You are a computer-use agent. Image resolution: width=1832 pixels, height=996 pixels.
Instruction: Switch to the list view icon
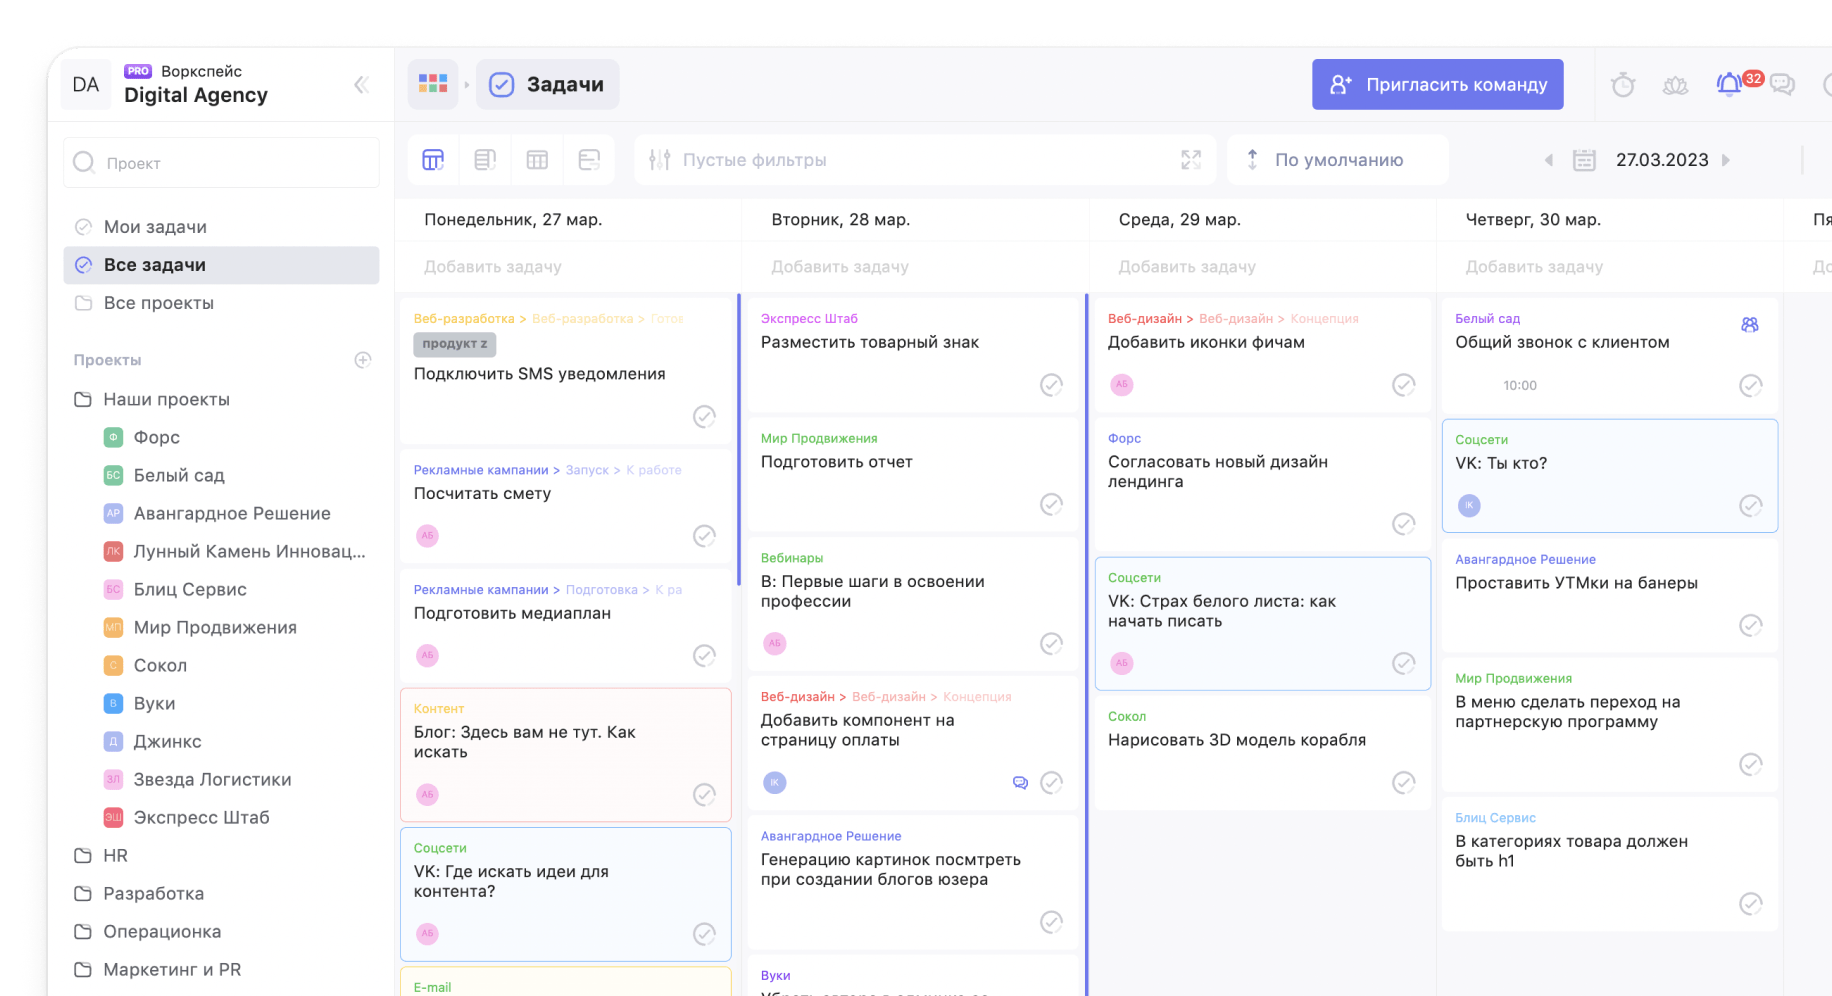tap(485, 160)
